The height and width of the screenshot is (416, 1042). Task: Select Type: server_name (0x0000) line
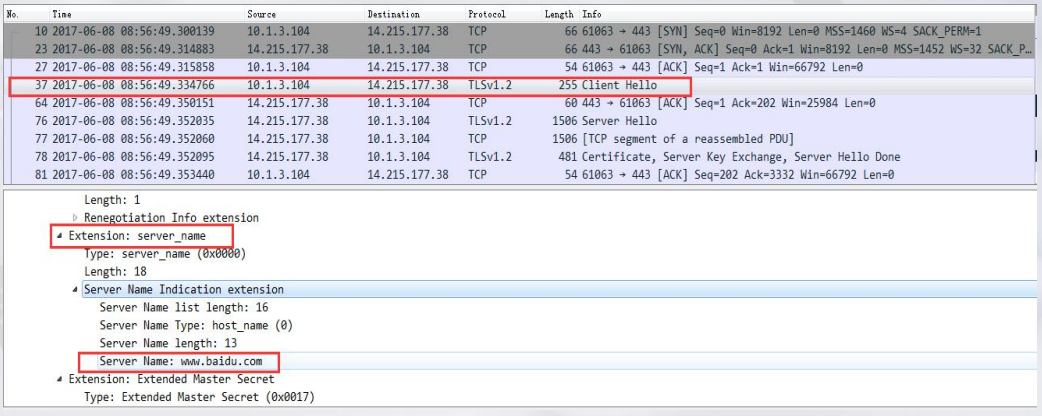click(x=165, y=254)
